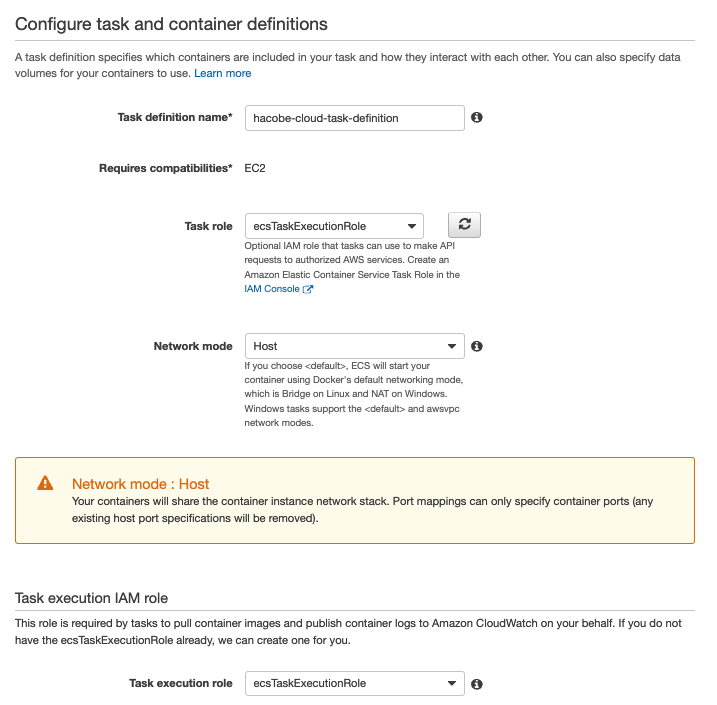The image size is (717, 705).
Task: Click the info icon beside Task definition name
Action: (477, 118)
